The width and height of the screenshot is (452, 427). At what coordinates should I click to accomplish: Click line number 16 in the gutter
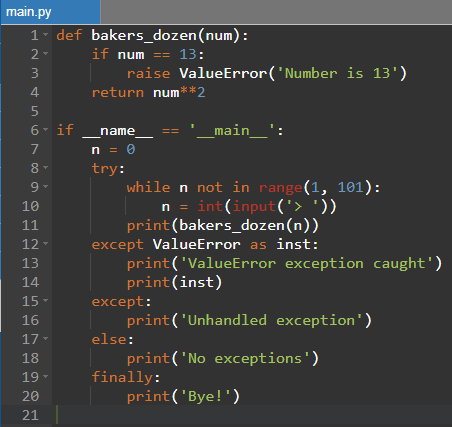(x=31, y=320)
